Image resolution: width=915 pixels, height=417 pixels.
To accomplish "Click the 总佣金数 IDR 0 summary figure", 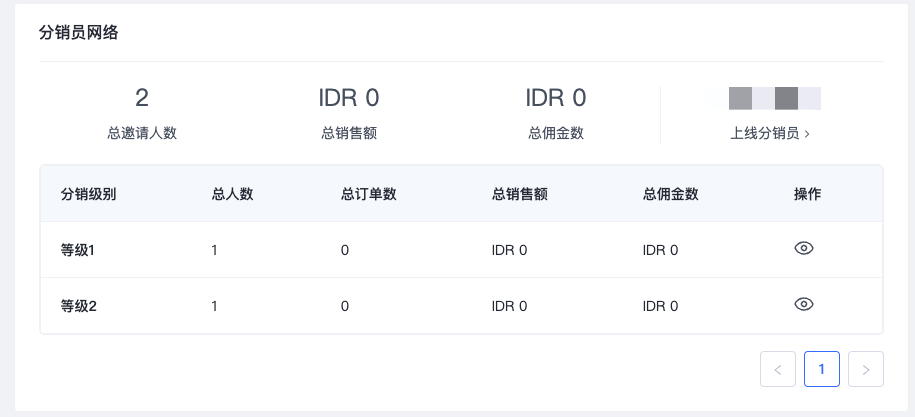I will click(556, 98).
